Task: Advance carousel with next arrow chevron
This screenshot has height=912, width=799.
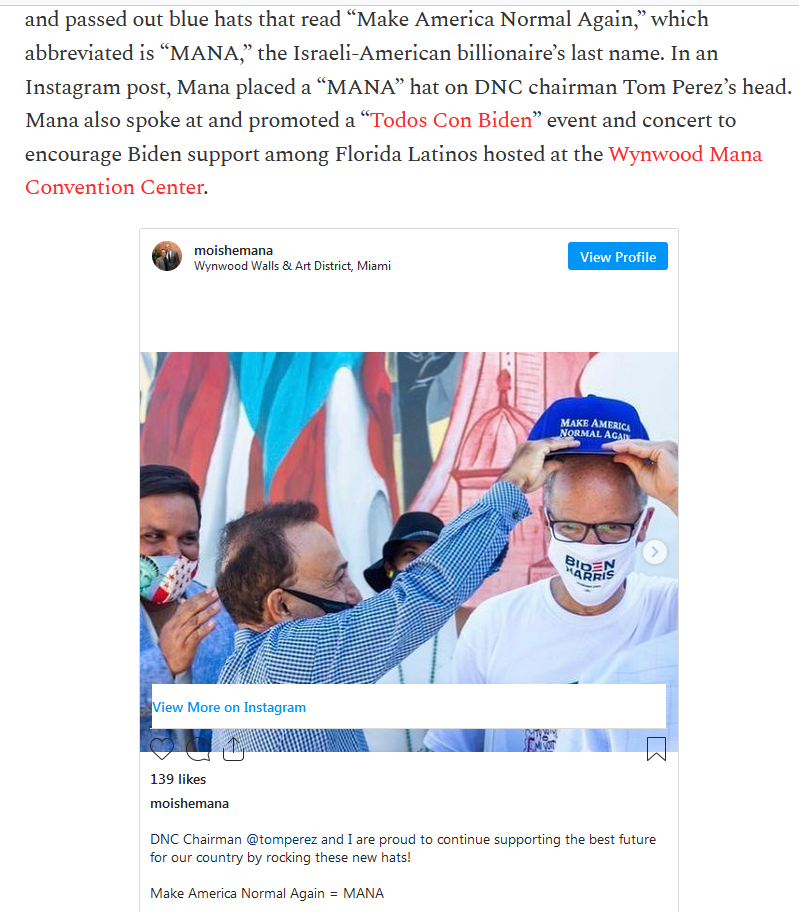Action: point(654,552)
